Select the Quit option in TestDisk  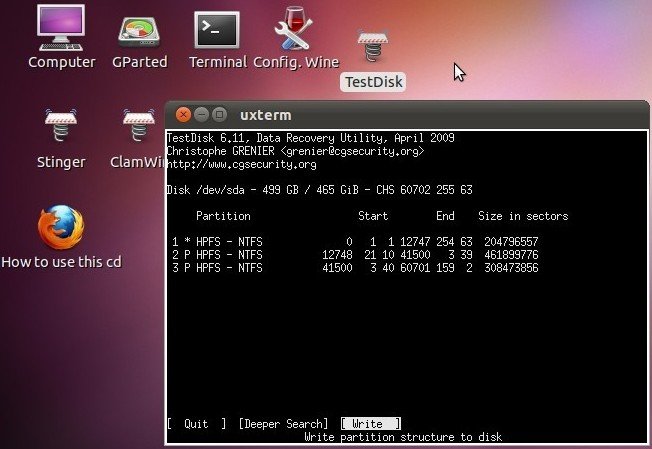point(196,424)
